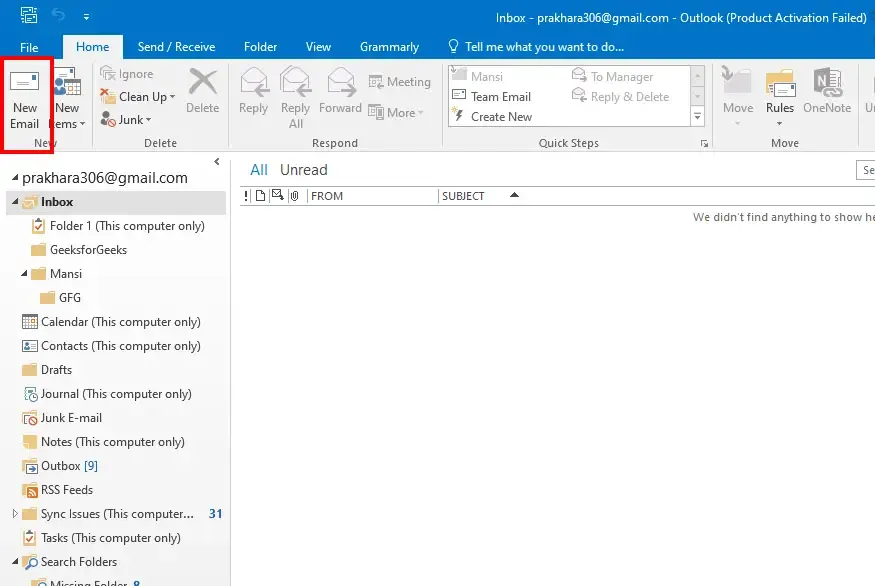Open Journal (This computer only)
The image size is (875, 586).
click(107, 394)
